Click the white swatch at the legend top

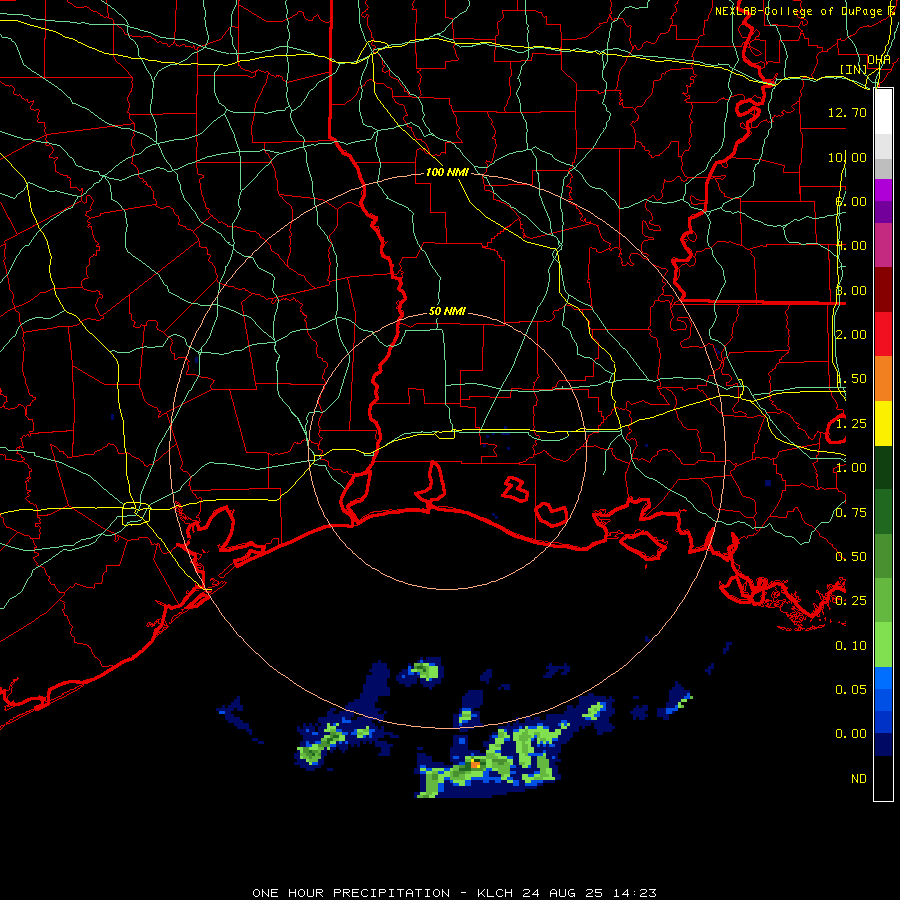(883, 111)
